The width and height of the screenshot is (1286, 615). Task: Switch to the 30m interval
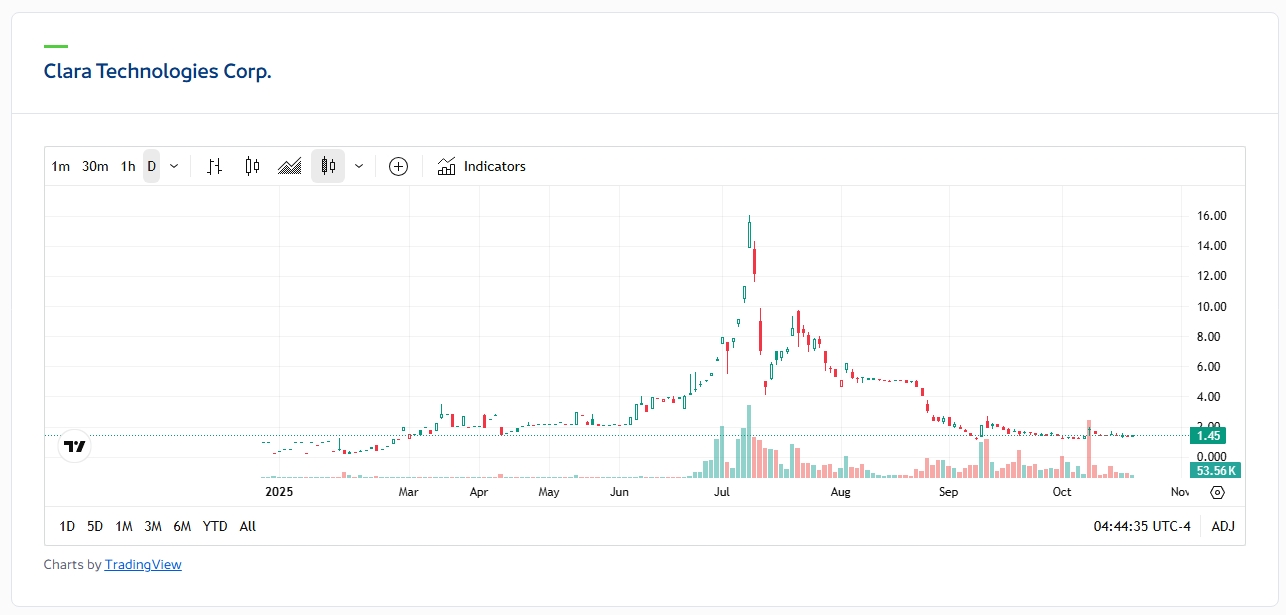pyautogui.click(x=95, y=166)
